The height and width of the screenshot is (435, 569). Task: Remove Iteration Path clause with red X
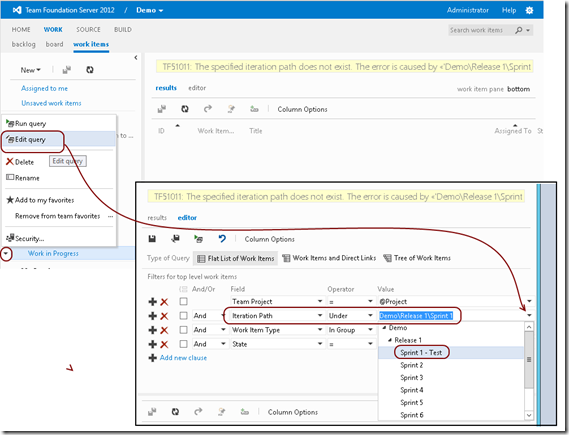164,316
